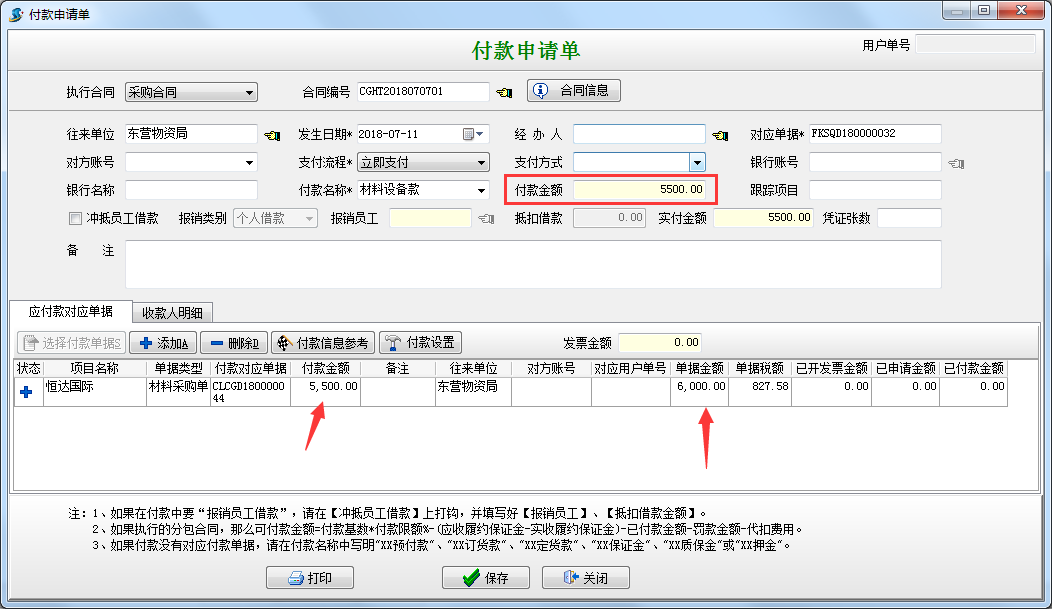Screen dimensions: 1052x609
Task: Maximize the 付款申请单 window
Action: click(x=984, y=11)
